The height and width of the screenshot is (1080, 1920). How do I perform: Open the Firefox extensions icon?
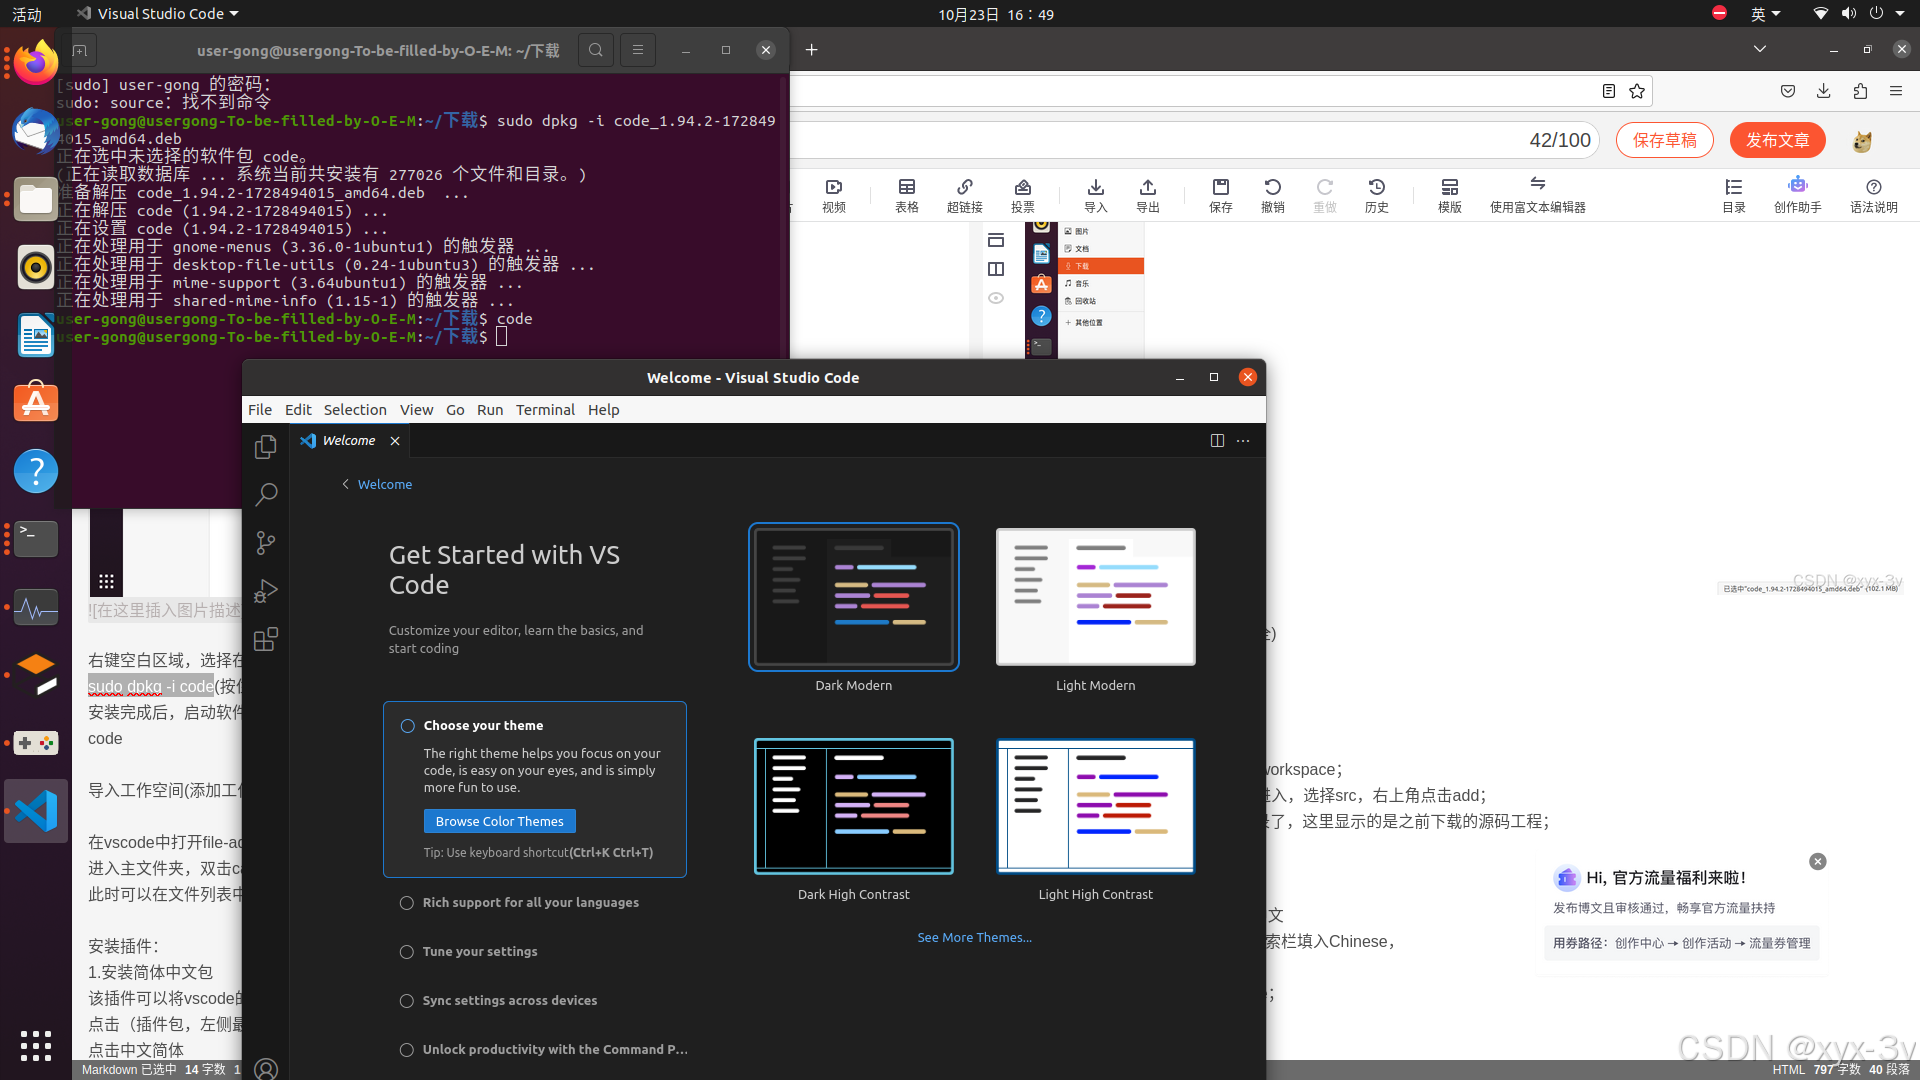click(1860, 91)
